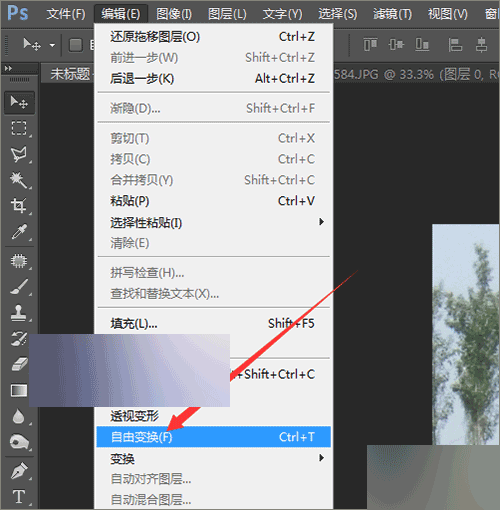
Task: Select the Brush tool
Action: pos(19,287)
